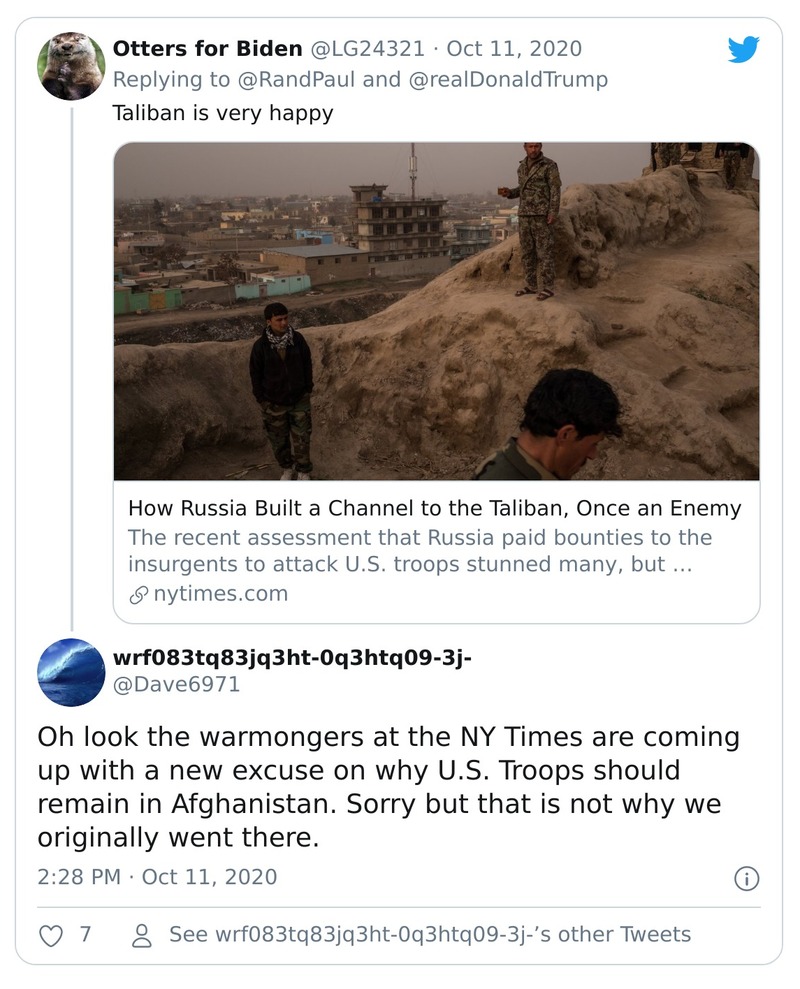Like the tweet with heart icon

point(49,935)
